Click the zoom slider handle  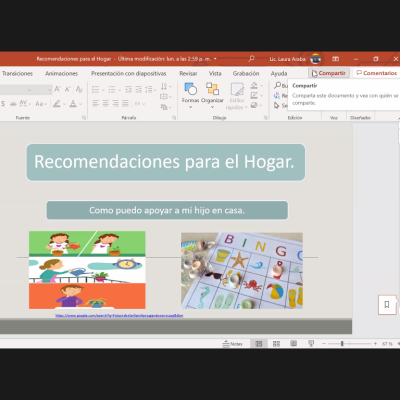tap(342, 344)
